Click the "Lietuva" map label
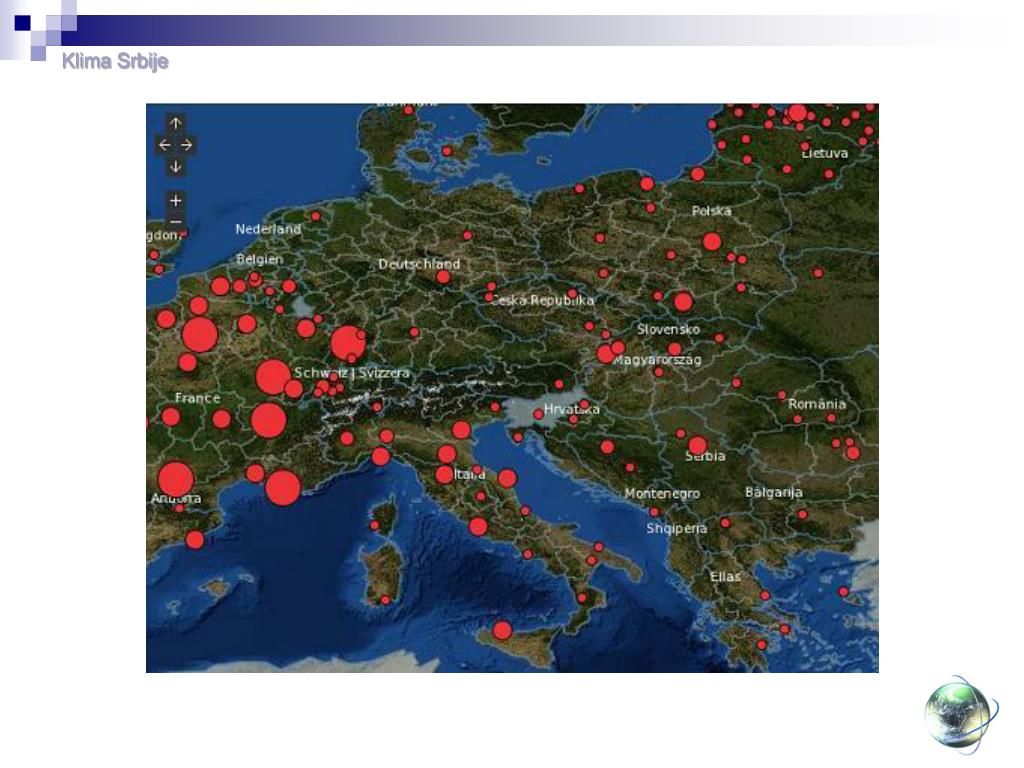Viewport: 1024px width, 768px height. click(825, 153)
